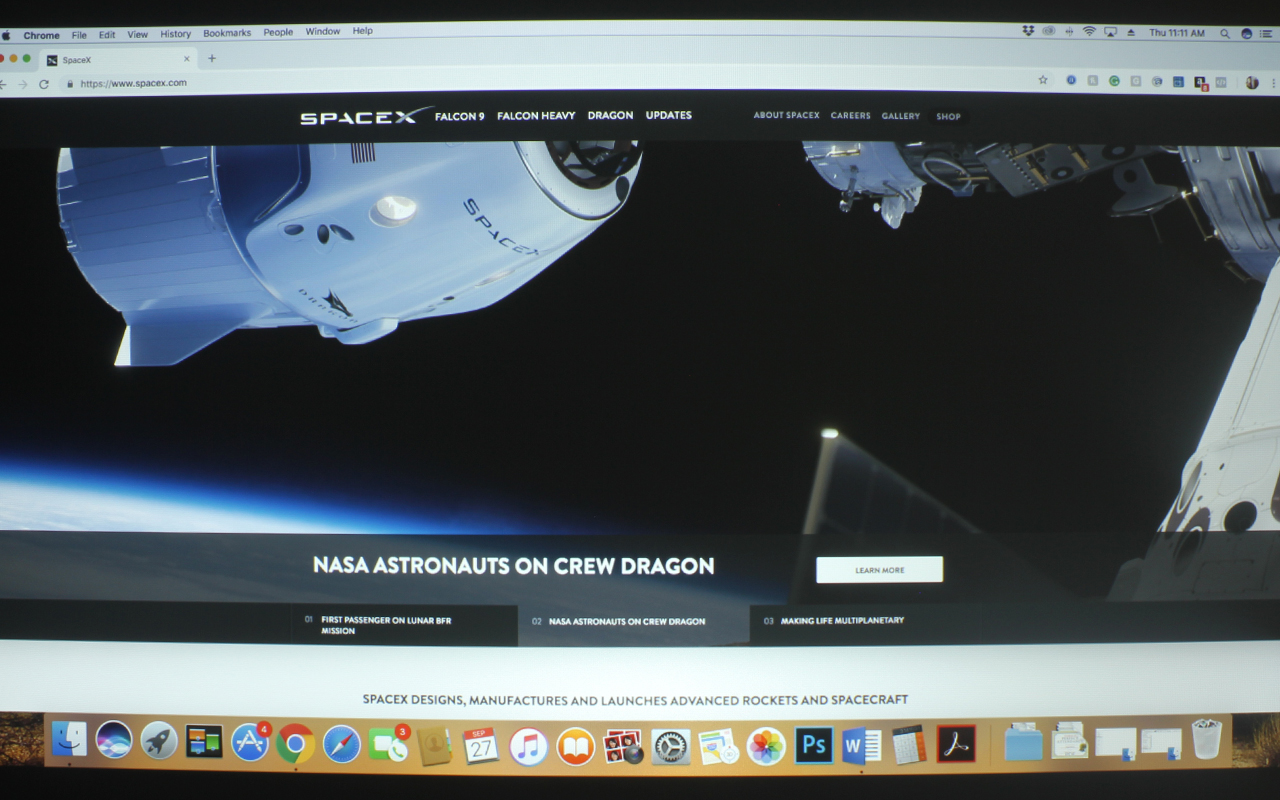Click the browser forward arrow
Screen dimensions: 1280x800
click(x=22, y=85)
